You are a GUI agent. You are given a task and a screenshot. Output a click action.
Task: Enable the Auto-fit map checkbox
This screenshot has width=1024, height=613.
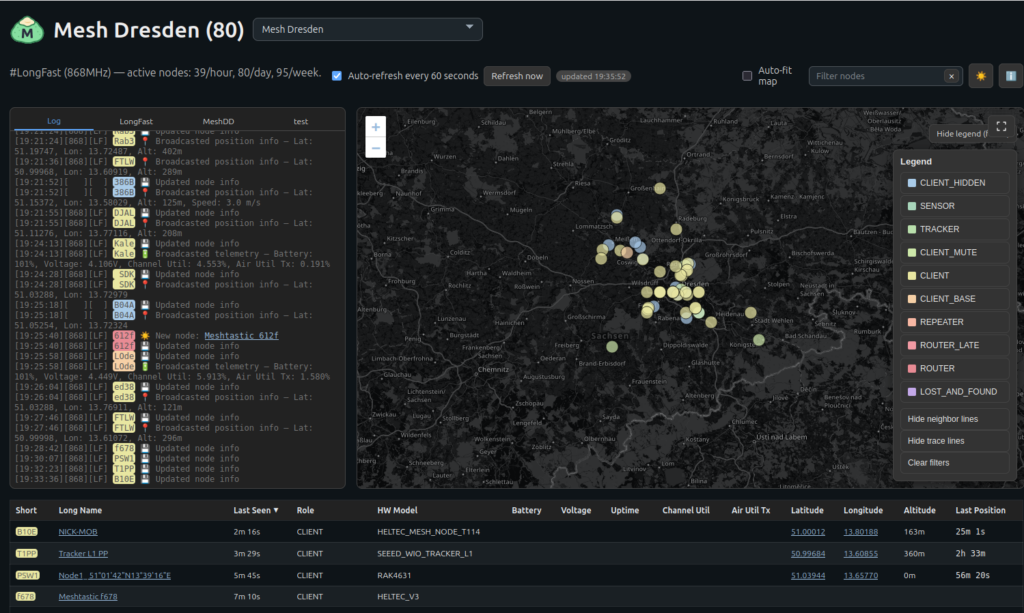[747, 76]
